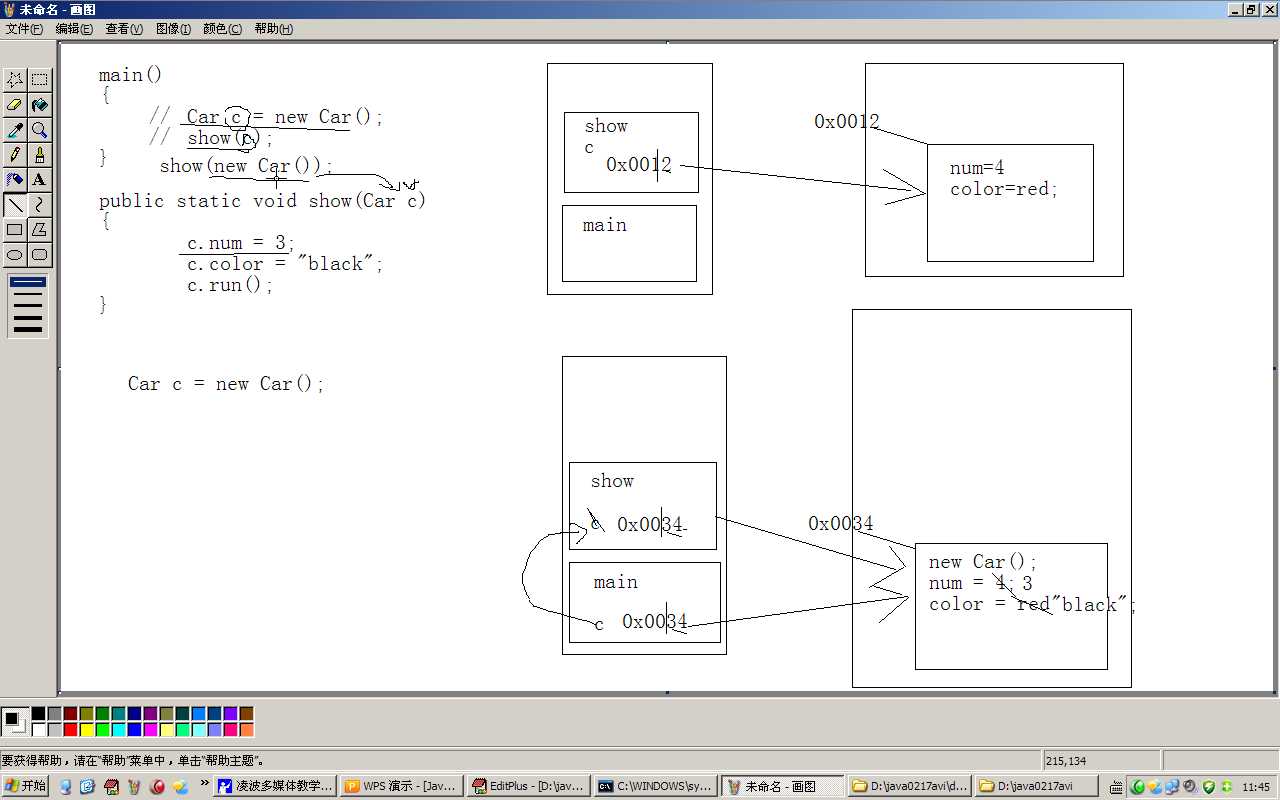Choose the thickest line width option
Image resolution: width=1280 pixels, height=800 pixels.
pos(28,328)
